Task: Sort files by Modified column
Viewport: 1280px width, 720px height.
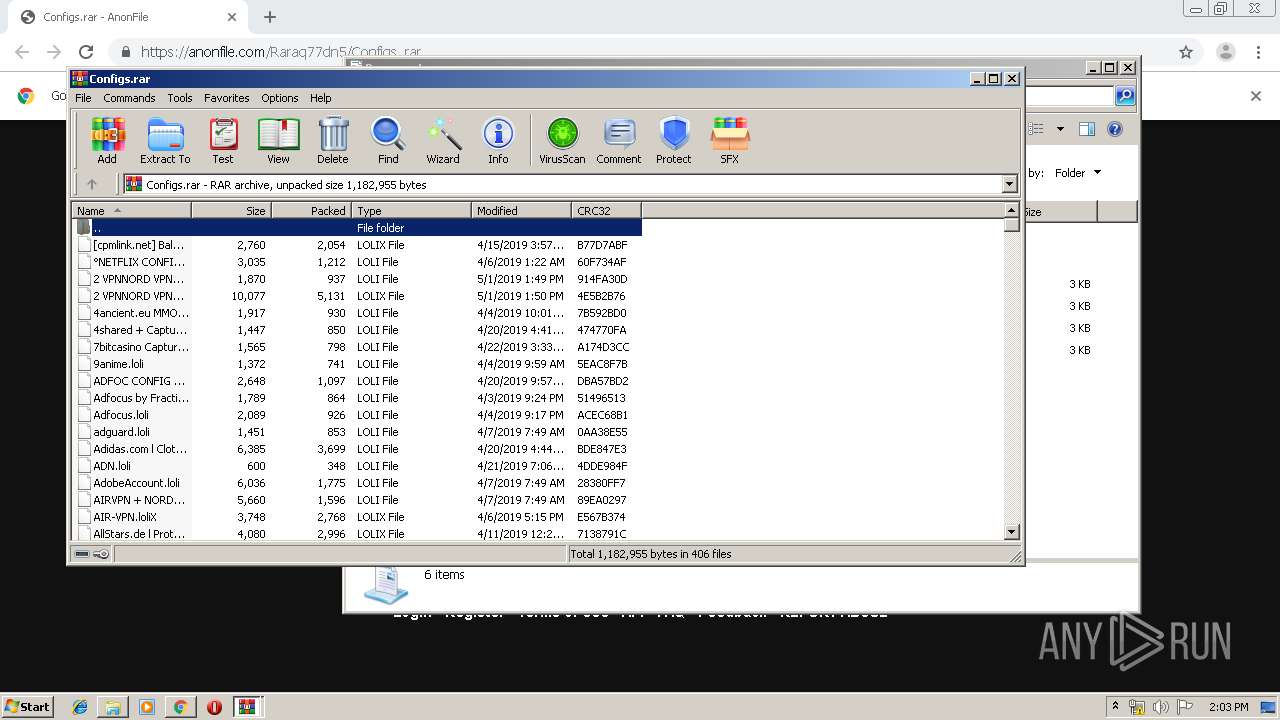Action: (x=522, y=210)
